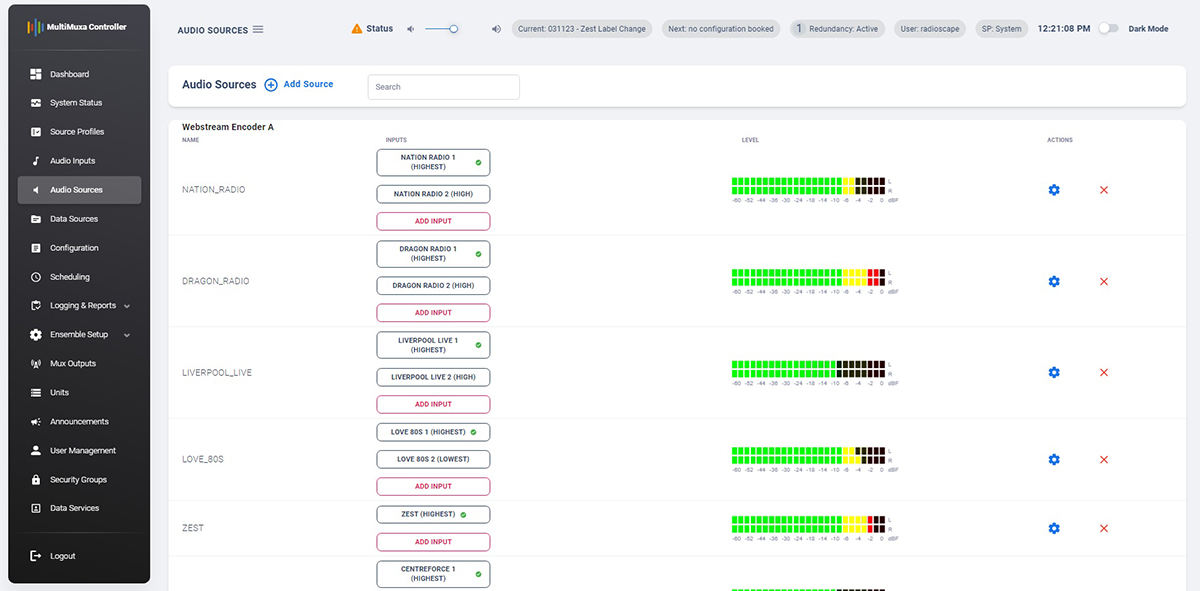Open Scheduling page from sidebar
Viewport: 1200px width, 591px height.
click(x=70, y=277)
